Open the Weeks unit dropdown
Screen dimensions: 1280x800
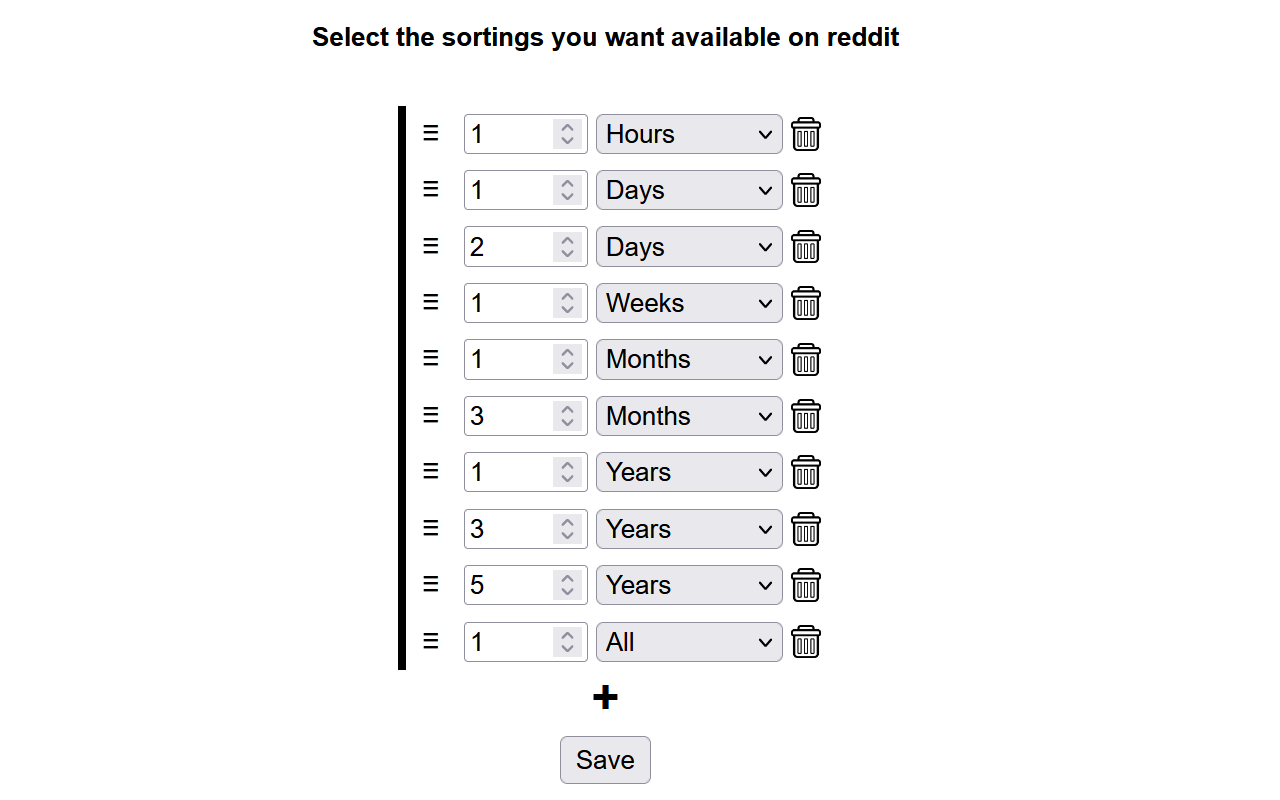689,303
